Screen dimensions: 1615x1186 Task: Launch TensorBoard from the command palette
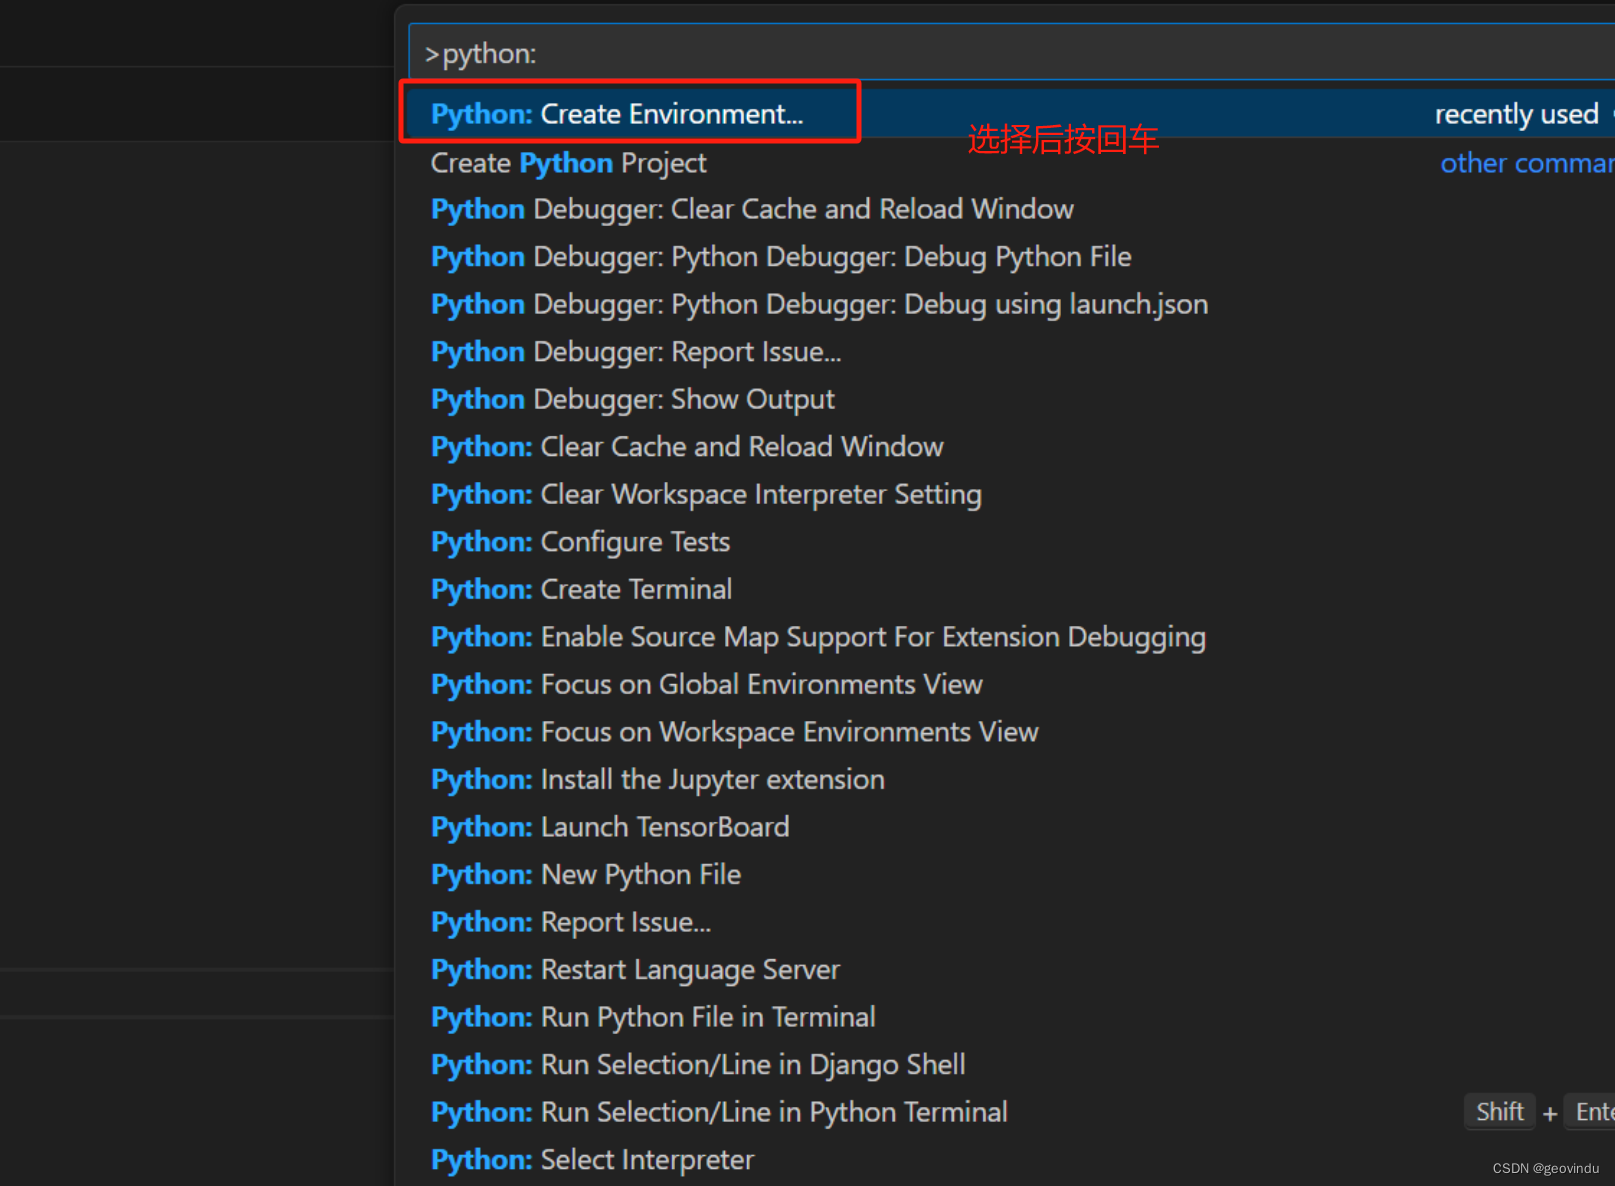coord(608,827)
